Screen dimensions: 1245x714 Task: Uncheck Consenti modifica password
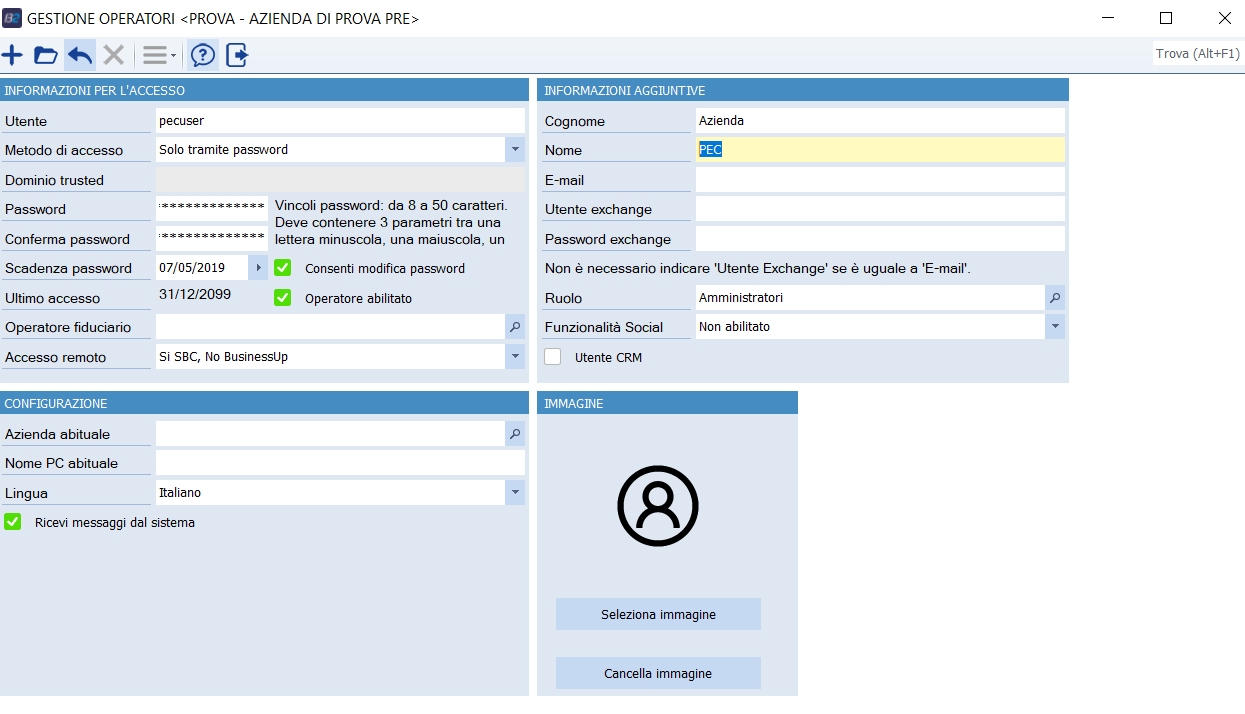[x=283, y=268]
